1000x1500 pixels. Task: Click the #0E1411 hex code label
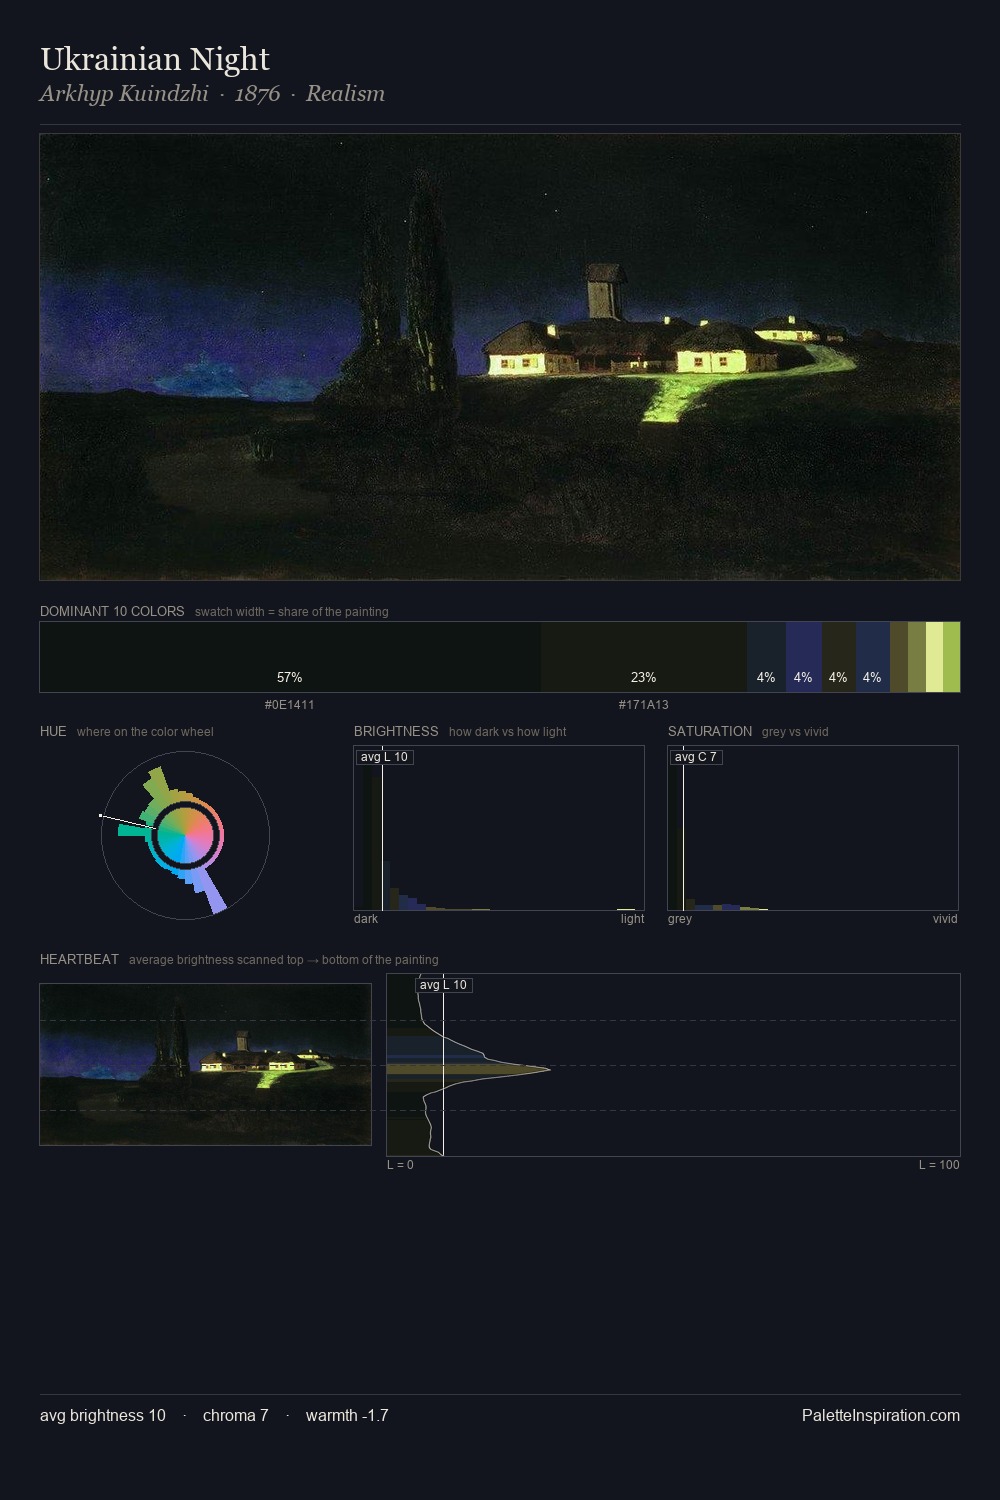(290, 705)
